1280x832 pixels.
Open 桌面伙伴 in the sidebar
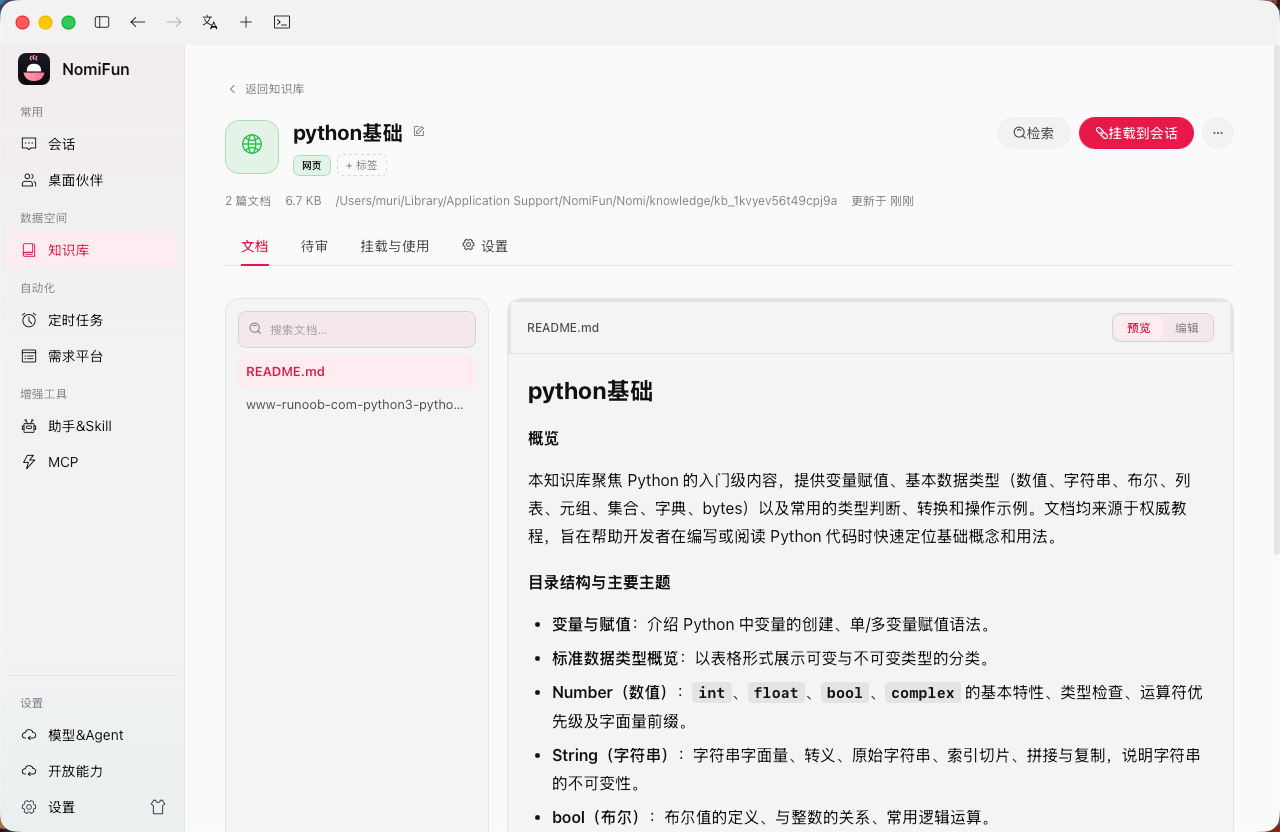coord(92,180)
